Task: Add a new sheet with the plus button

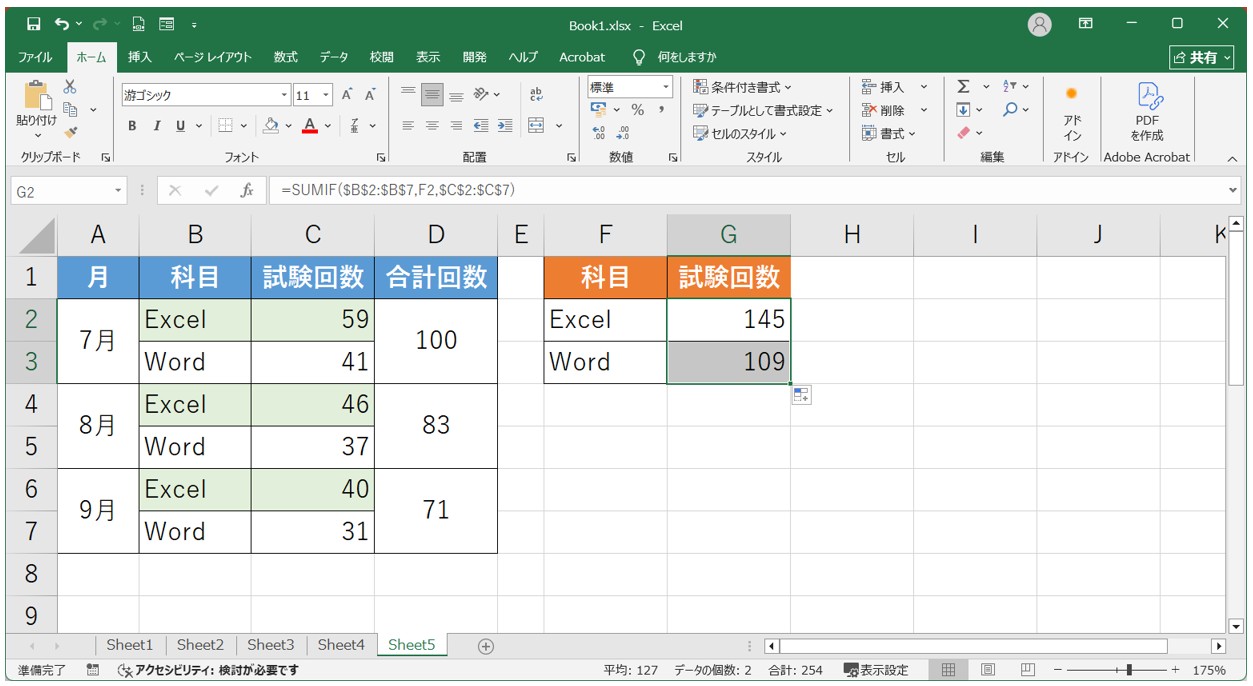Action: coord(486,646)
